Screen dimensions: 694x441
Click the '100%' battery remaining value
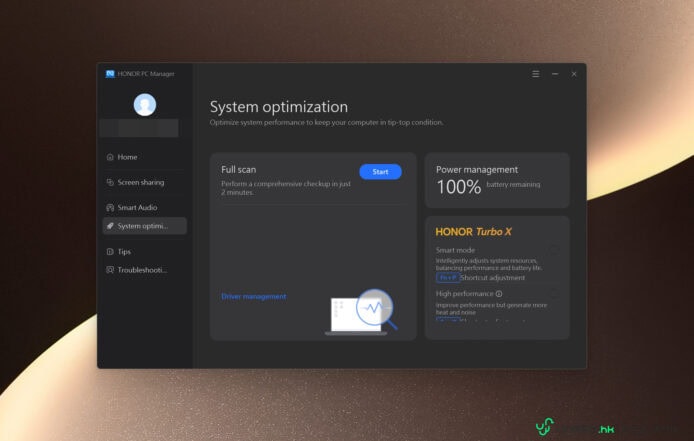(x=459, y=187)
